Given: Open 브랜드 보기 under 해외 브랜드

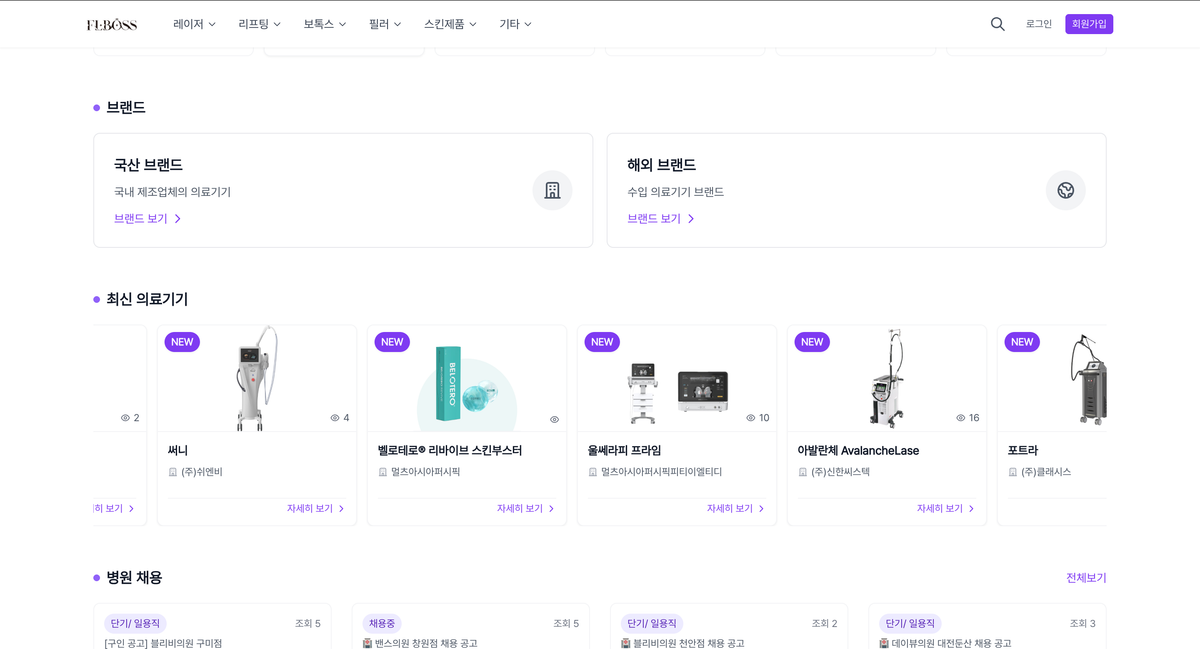Looking at the screenshot, I should (x=660, y=219).
